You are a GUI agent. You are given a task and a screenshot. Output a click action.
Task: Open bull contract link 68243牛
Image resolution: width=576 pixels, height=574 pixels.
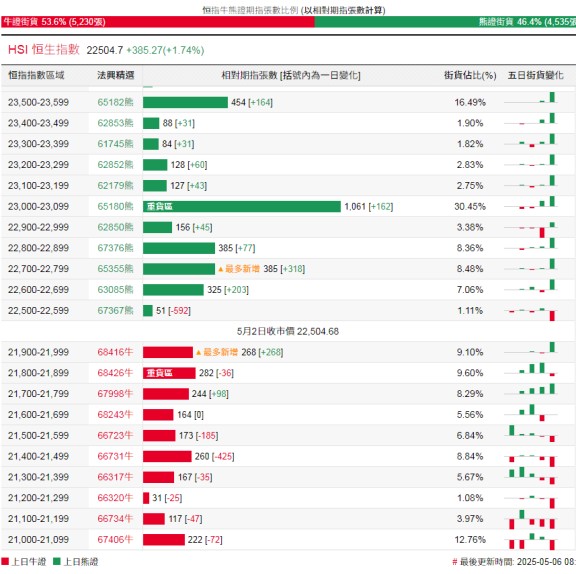115,414
